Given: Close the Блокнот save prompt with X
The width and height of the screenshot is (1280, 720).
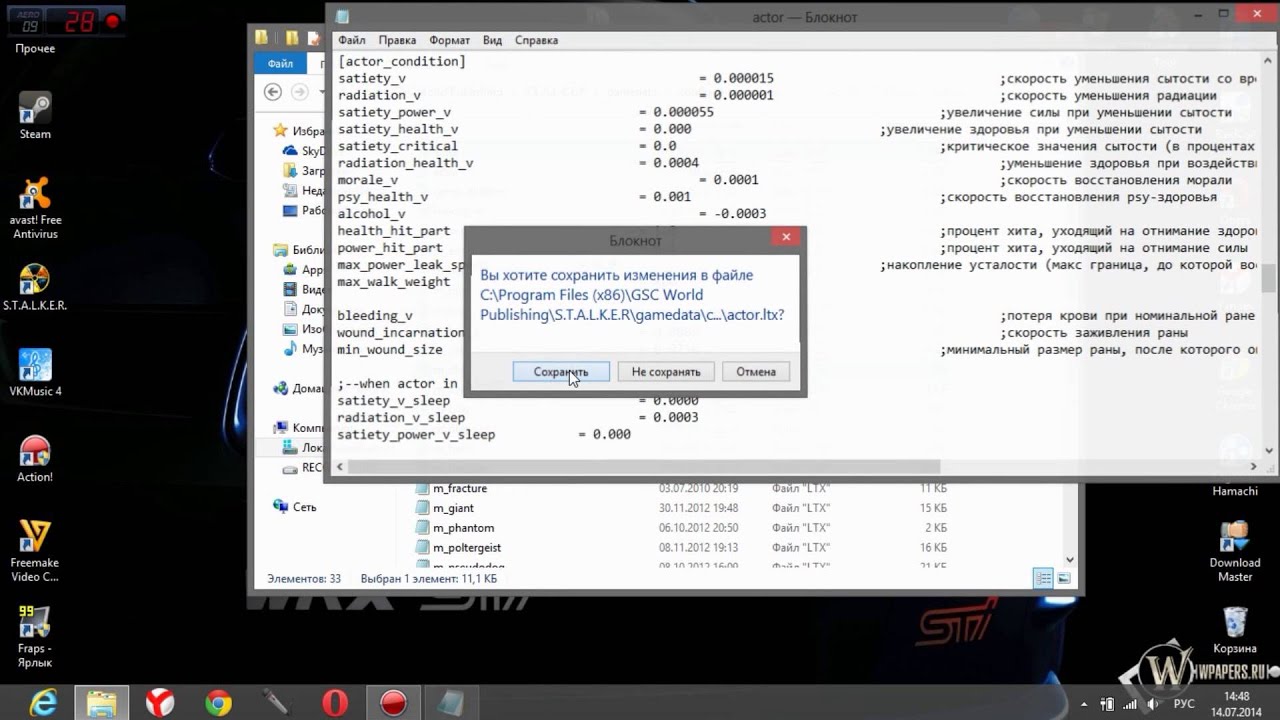Looking at the screenshot, I should click(786, 237).
